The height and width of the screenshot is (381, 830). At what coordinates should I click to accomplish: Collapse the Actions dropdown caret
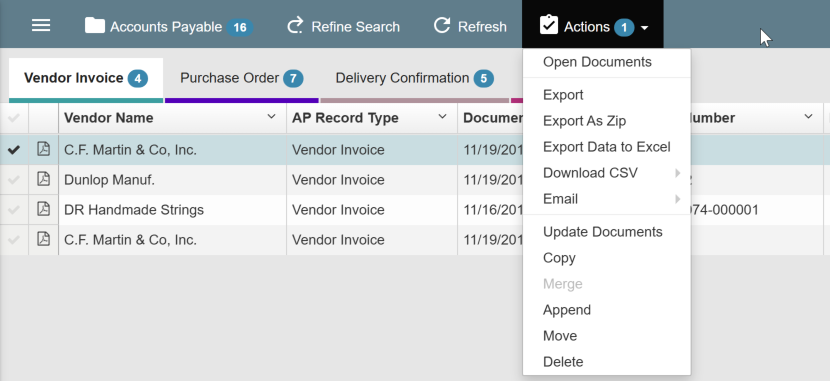(644, 28)
